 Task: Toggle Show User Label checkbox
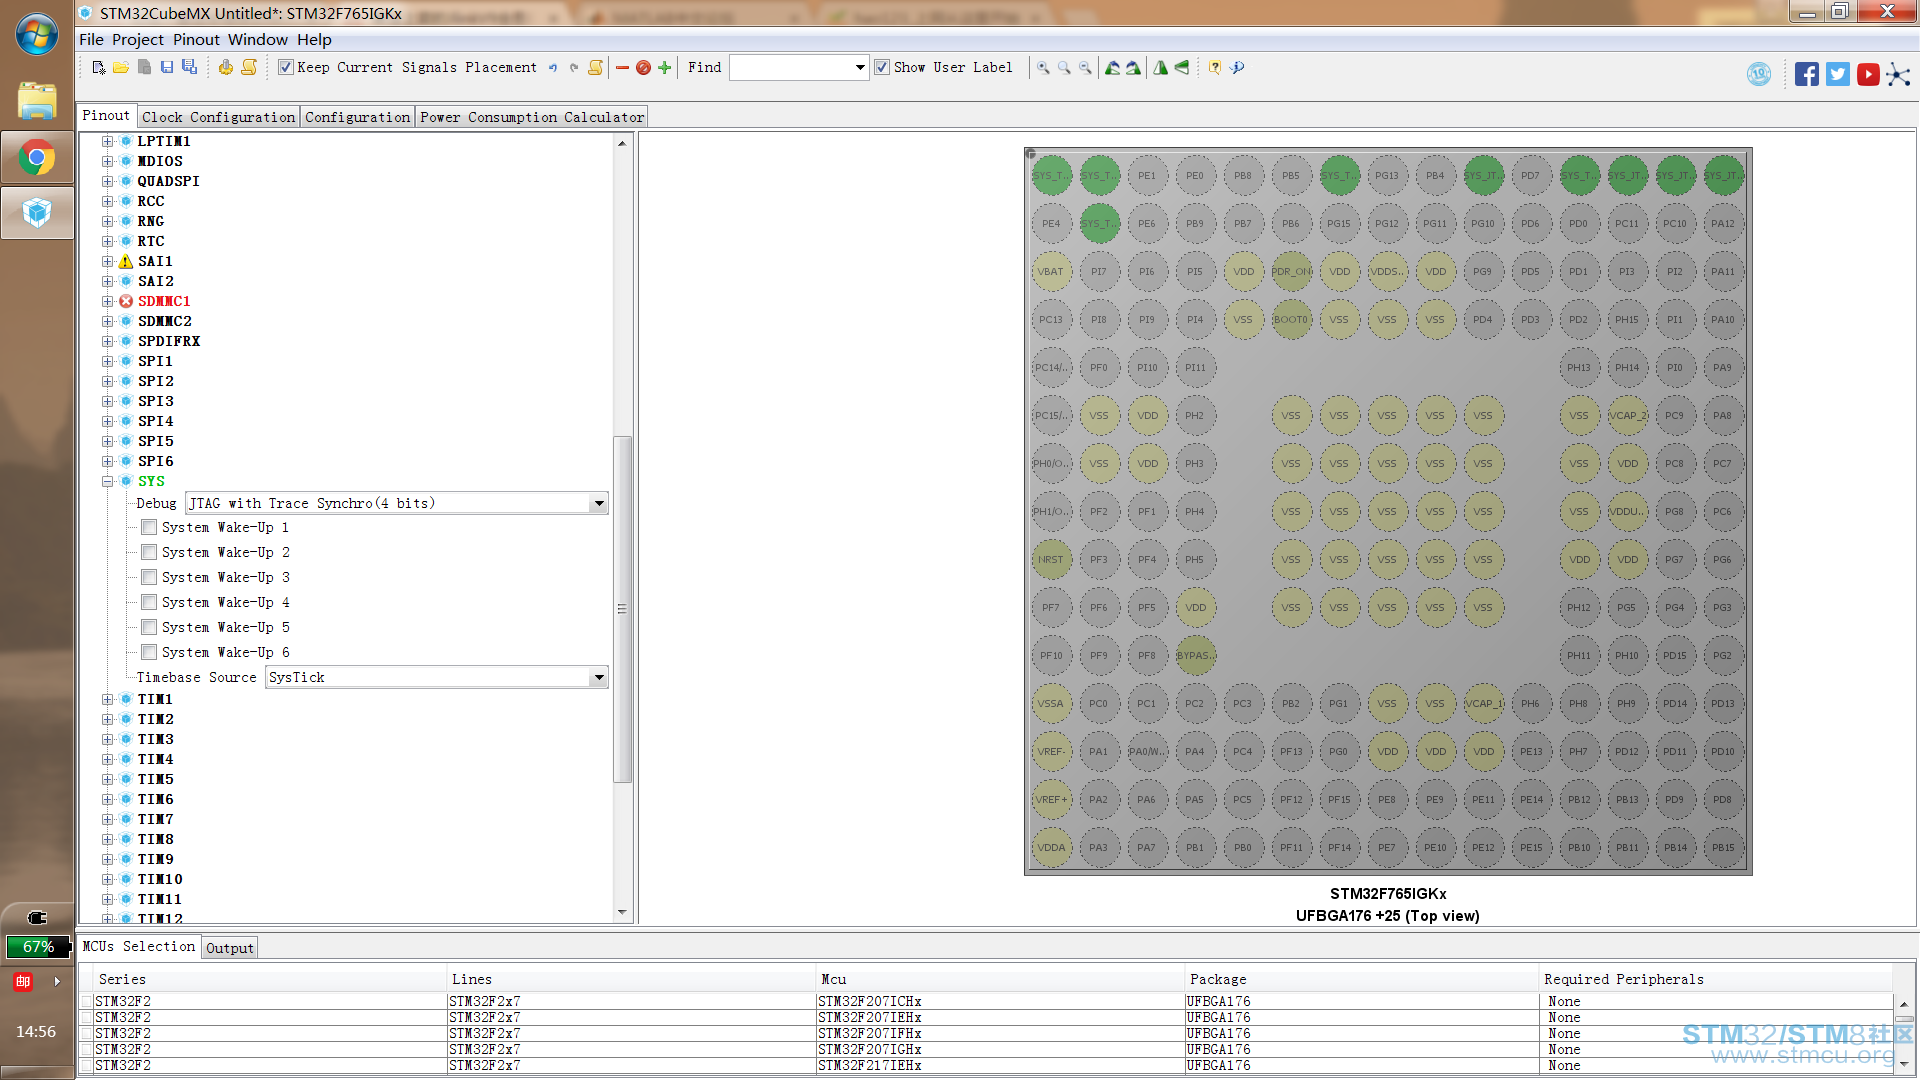(882, 67)
